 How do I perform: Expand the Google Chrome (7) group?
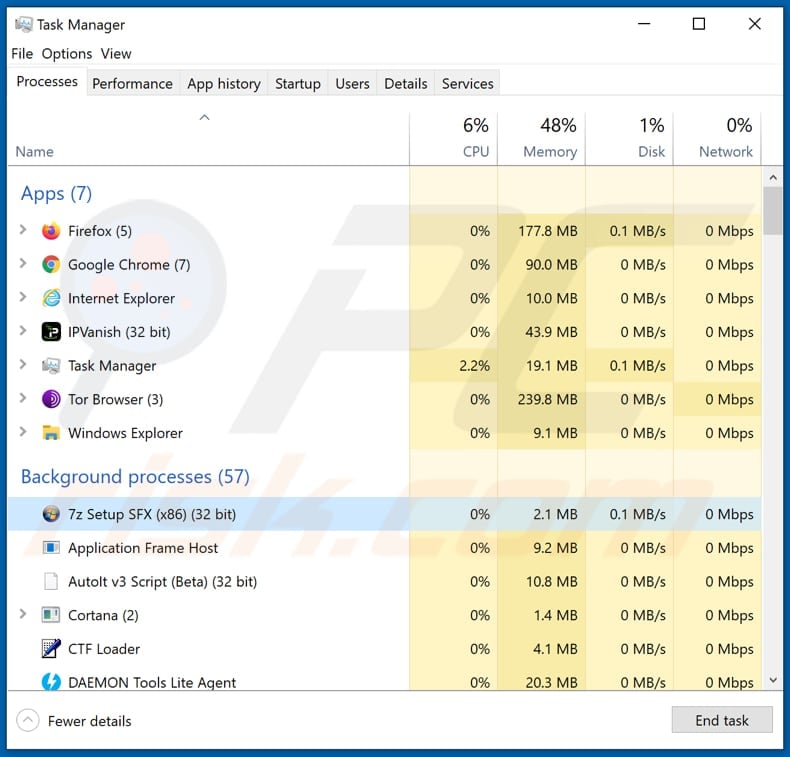point(23,263)
